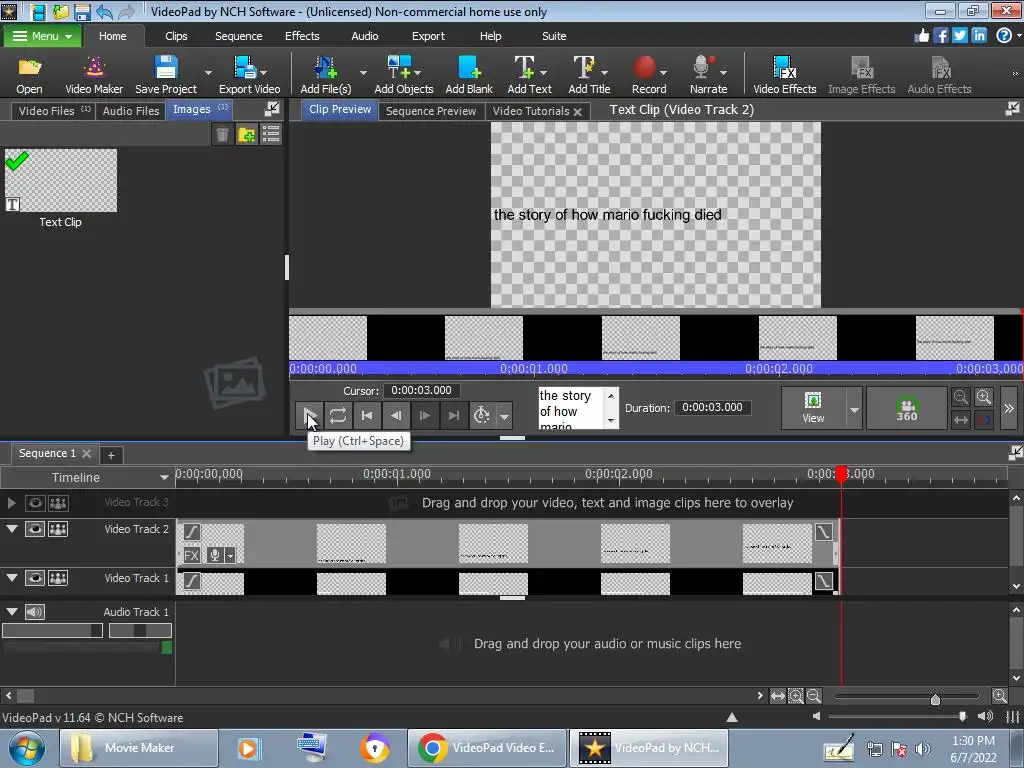Switch to the Audio Files bin tab
This screenshot has height=768, width=1024.
[131, 111]
